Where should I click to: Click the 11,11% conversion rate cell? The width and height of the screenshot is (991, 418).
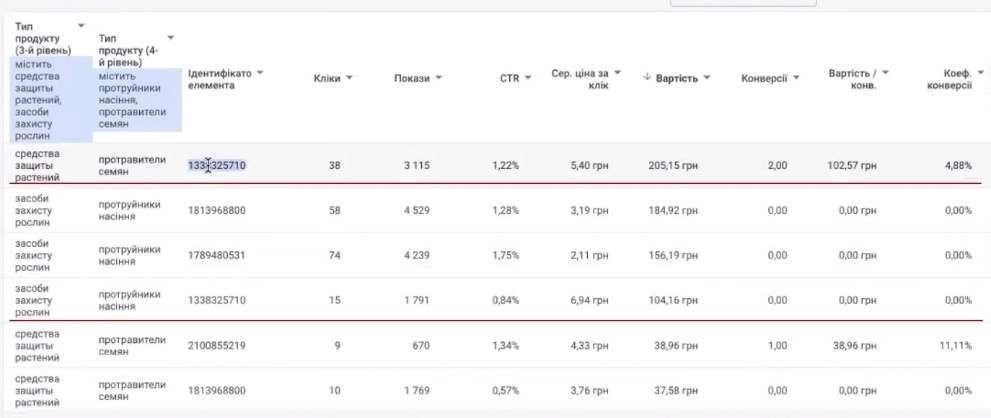(957, 345)
